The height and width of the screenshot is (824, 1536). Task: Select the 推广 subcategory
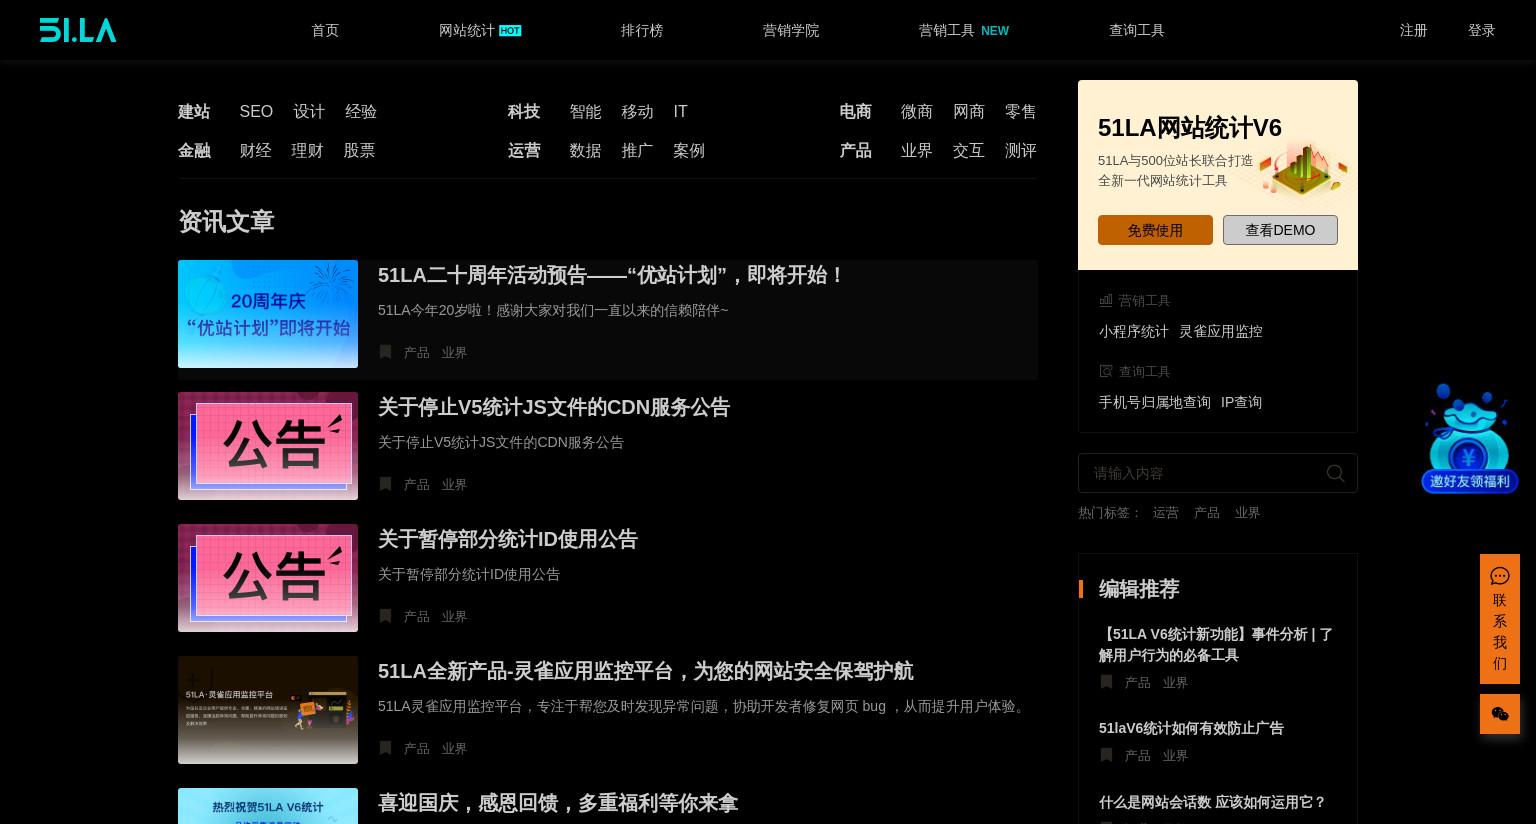click(637, 150)
